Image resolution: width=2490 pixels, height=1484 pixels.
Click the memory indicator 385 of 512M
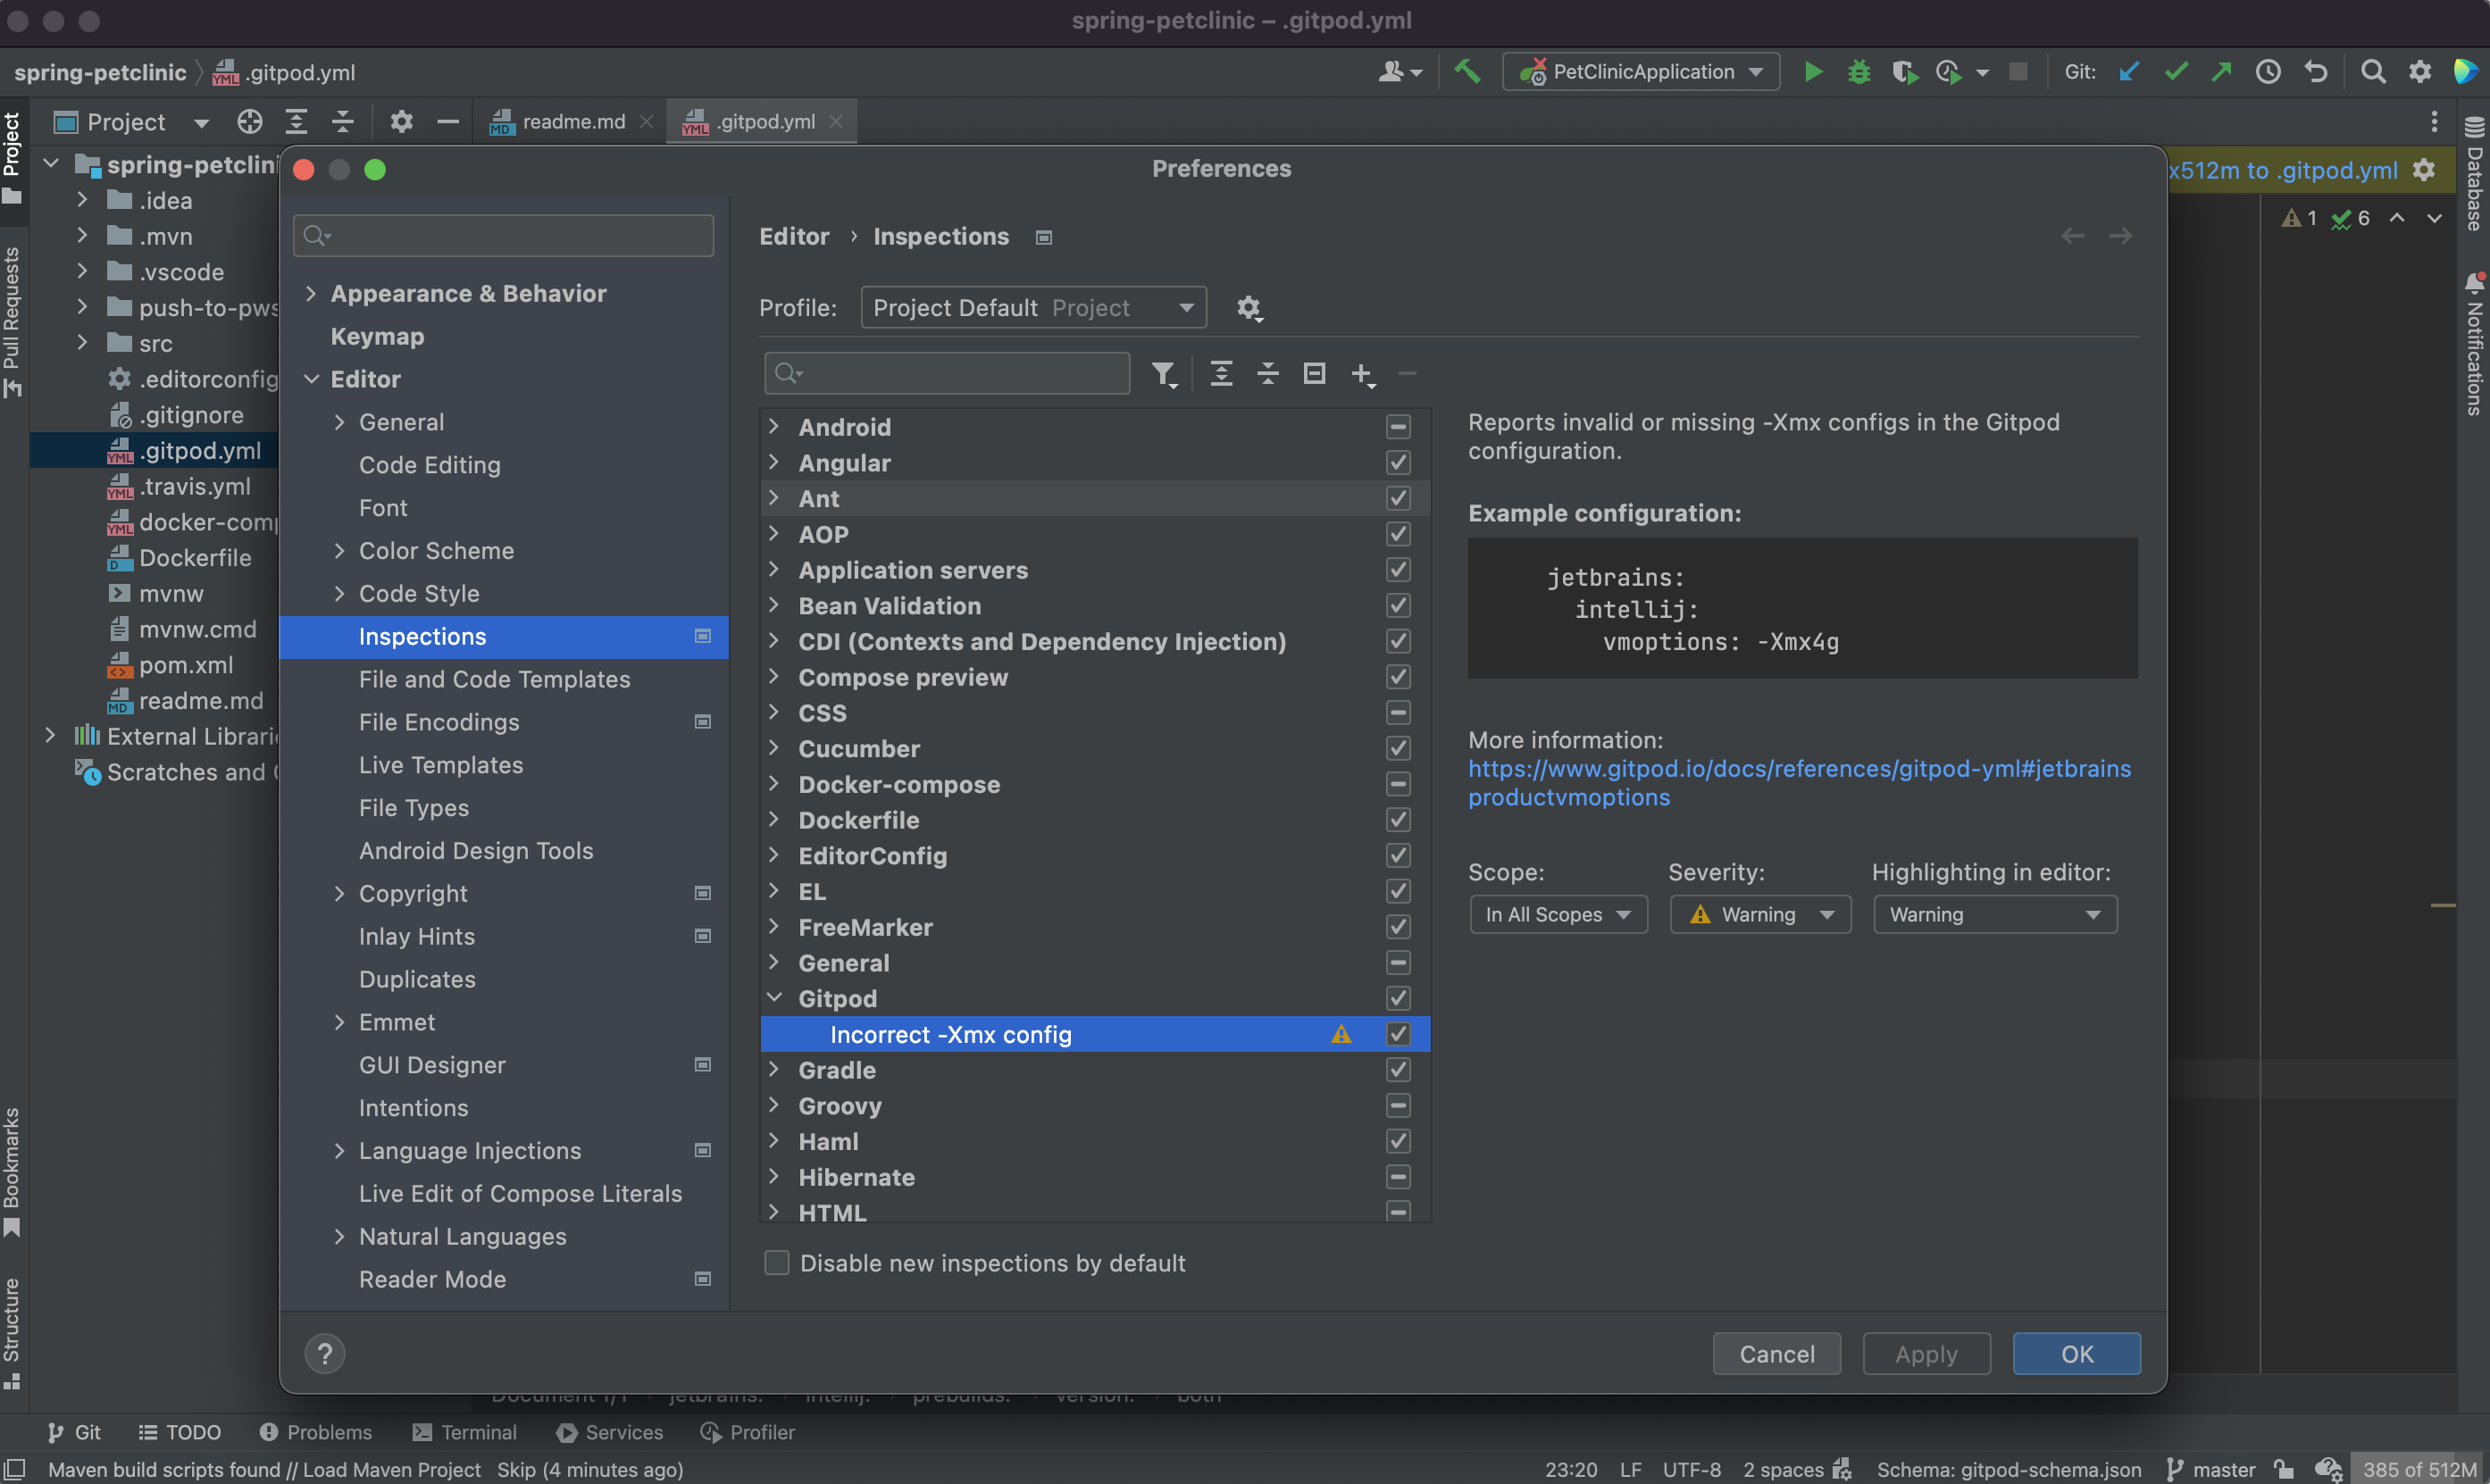2419,1469
